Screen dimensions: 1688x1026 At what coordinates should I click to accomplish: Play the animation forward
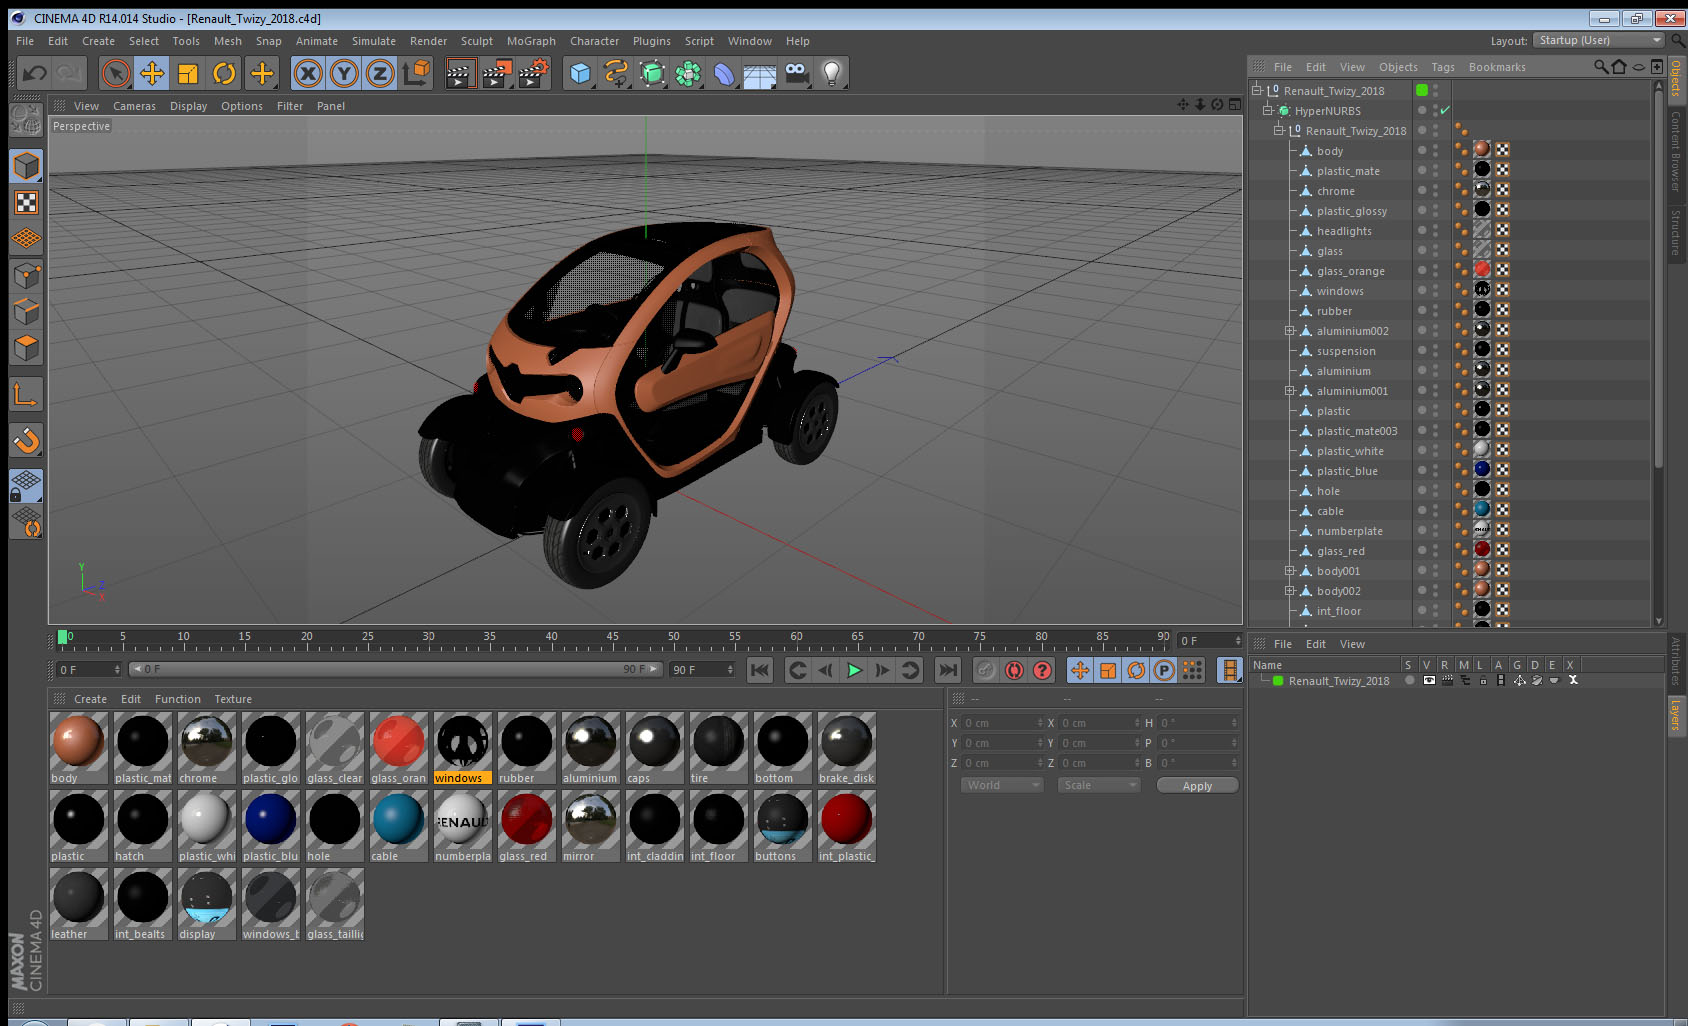pyautogui.click(x=854, y=670)
